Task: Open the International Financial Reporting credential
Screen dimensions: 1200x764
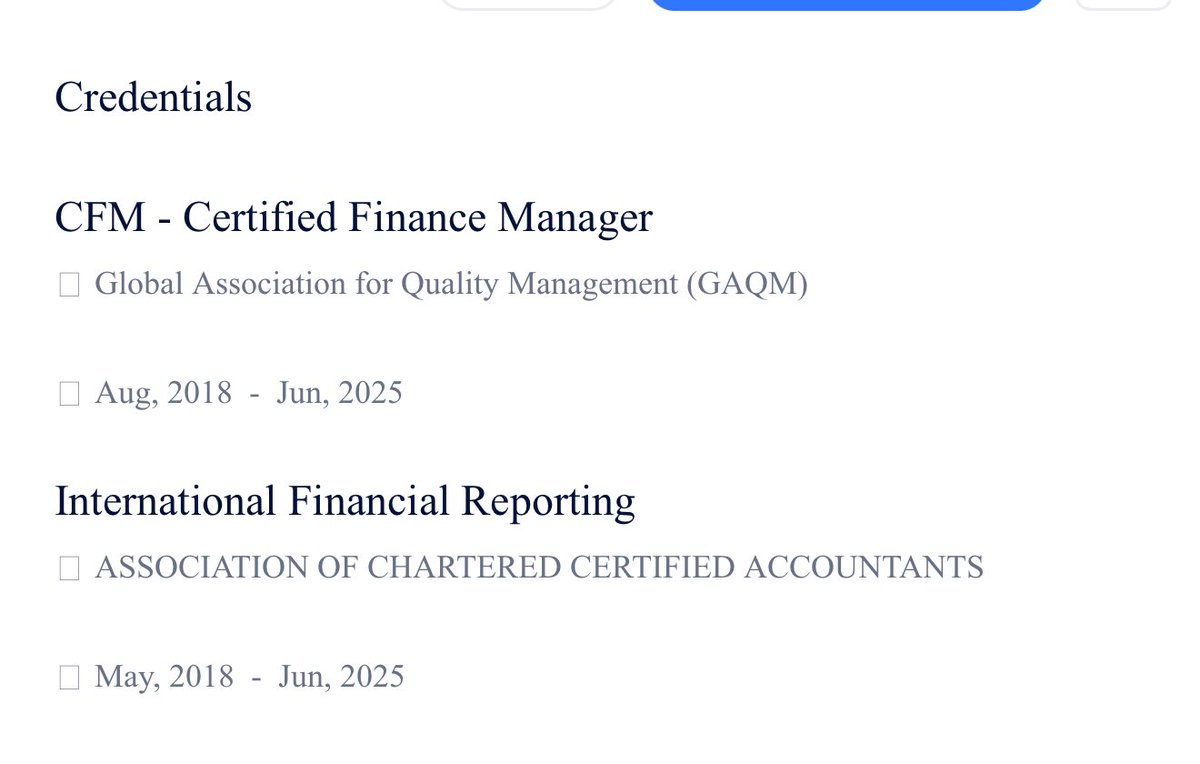Action: [345, 502]
